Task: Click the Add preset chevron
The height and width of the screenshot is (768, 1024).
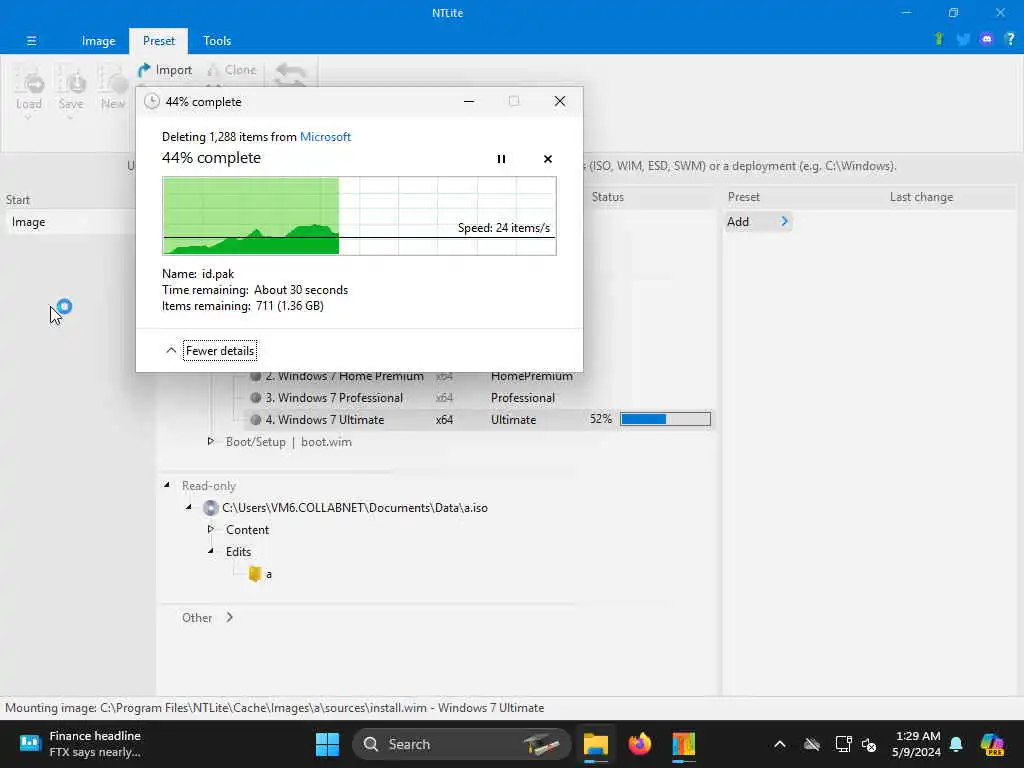Action: point(784,221)
